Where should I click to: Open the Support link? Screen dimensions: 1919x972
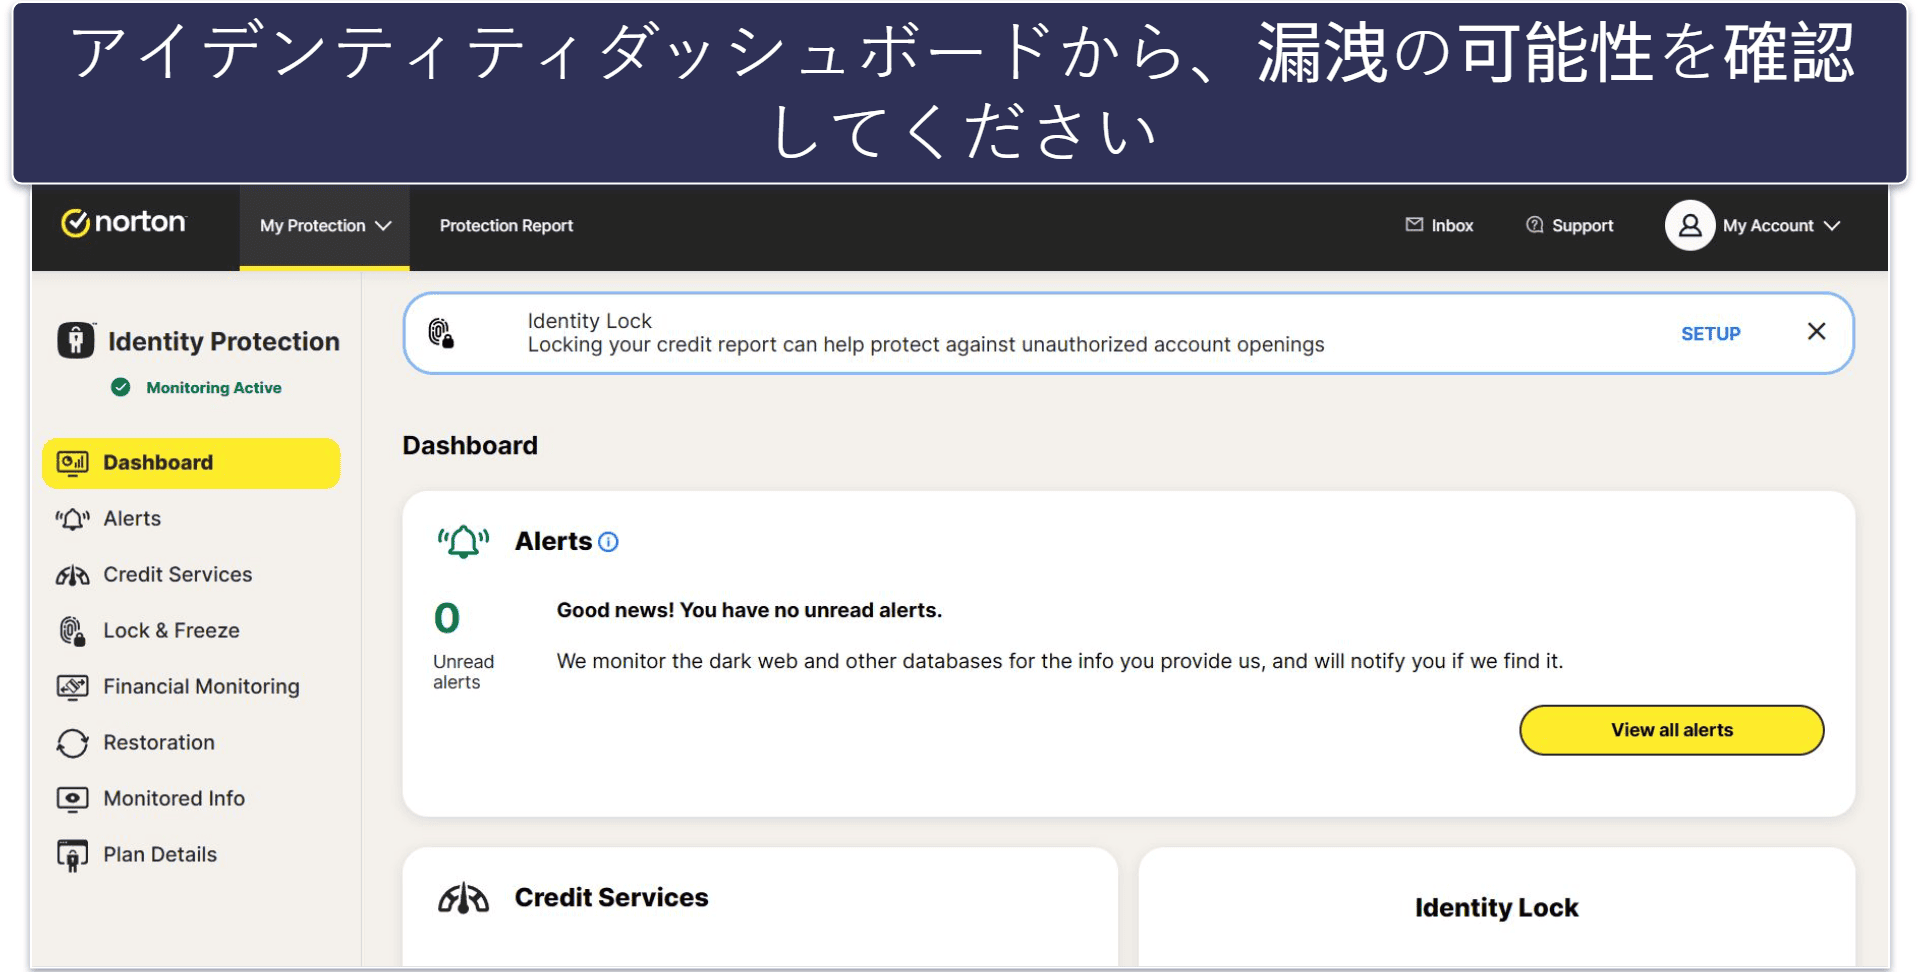pyautogui.click(x=1582, y=226)
